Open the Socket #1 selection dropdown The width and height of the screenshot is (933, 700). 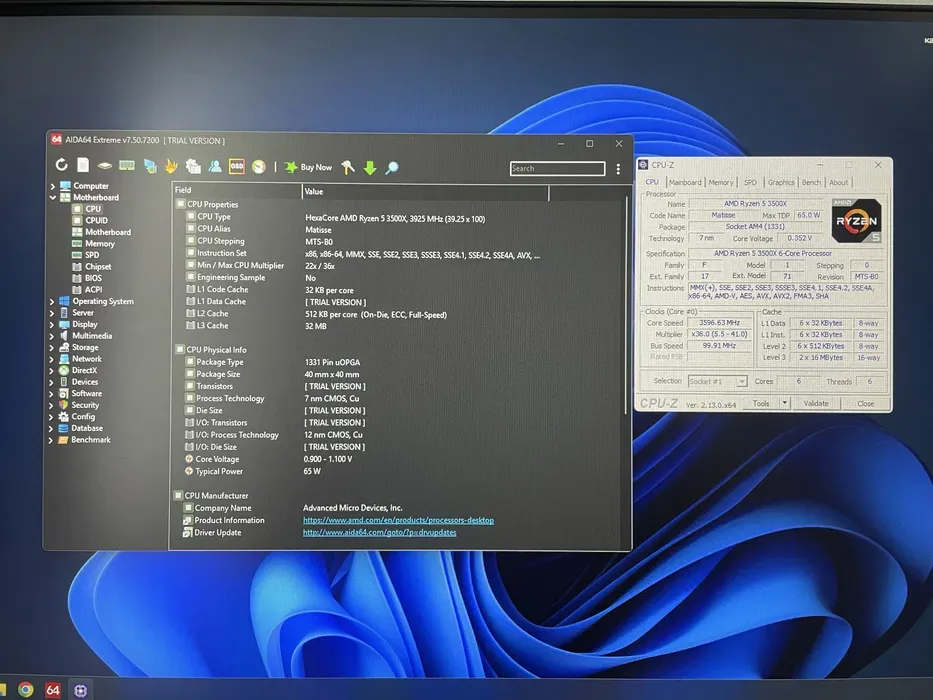717,382
